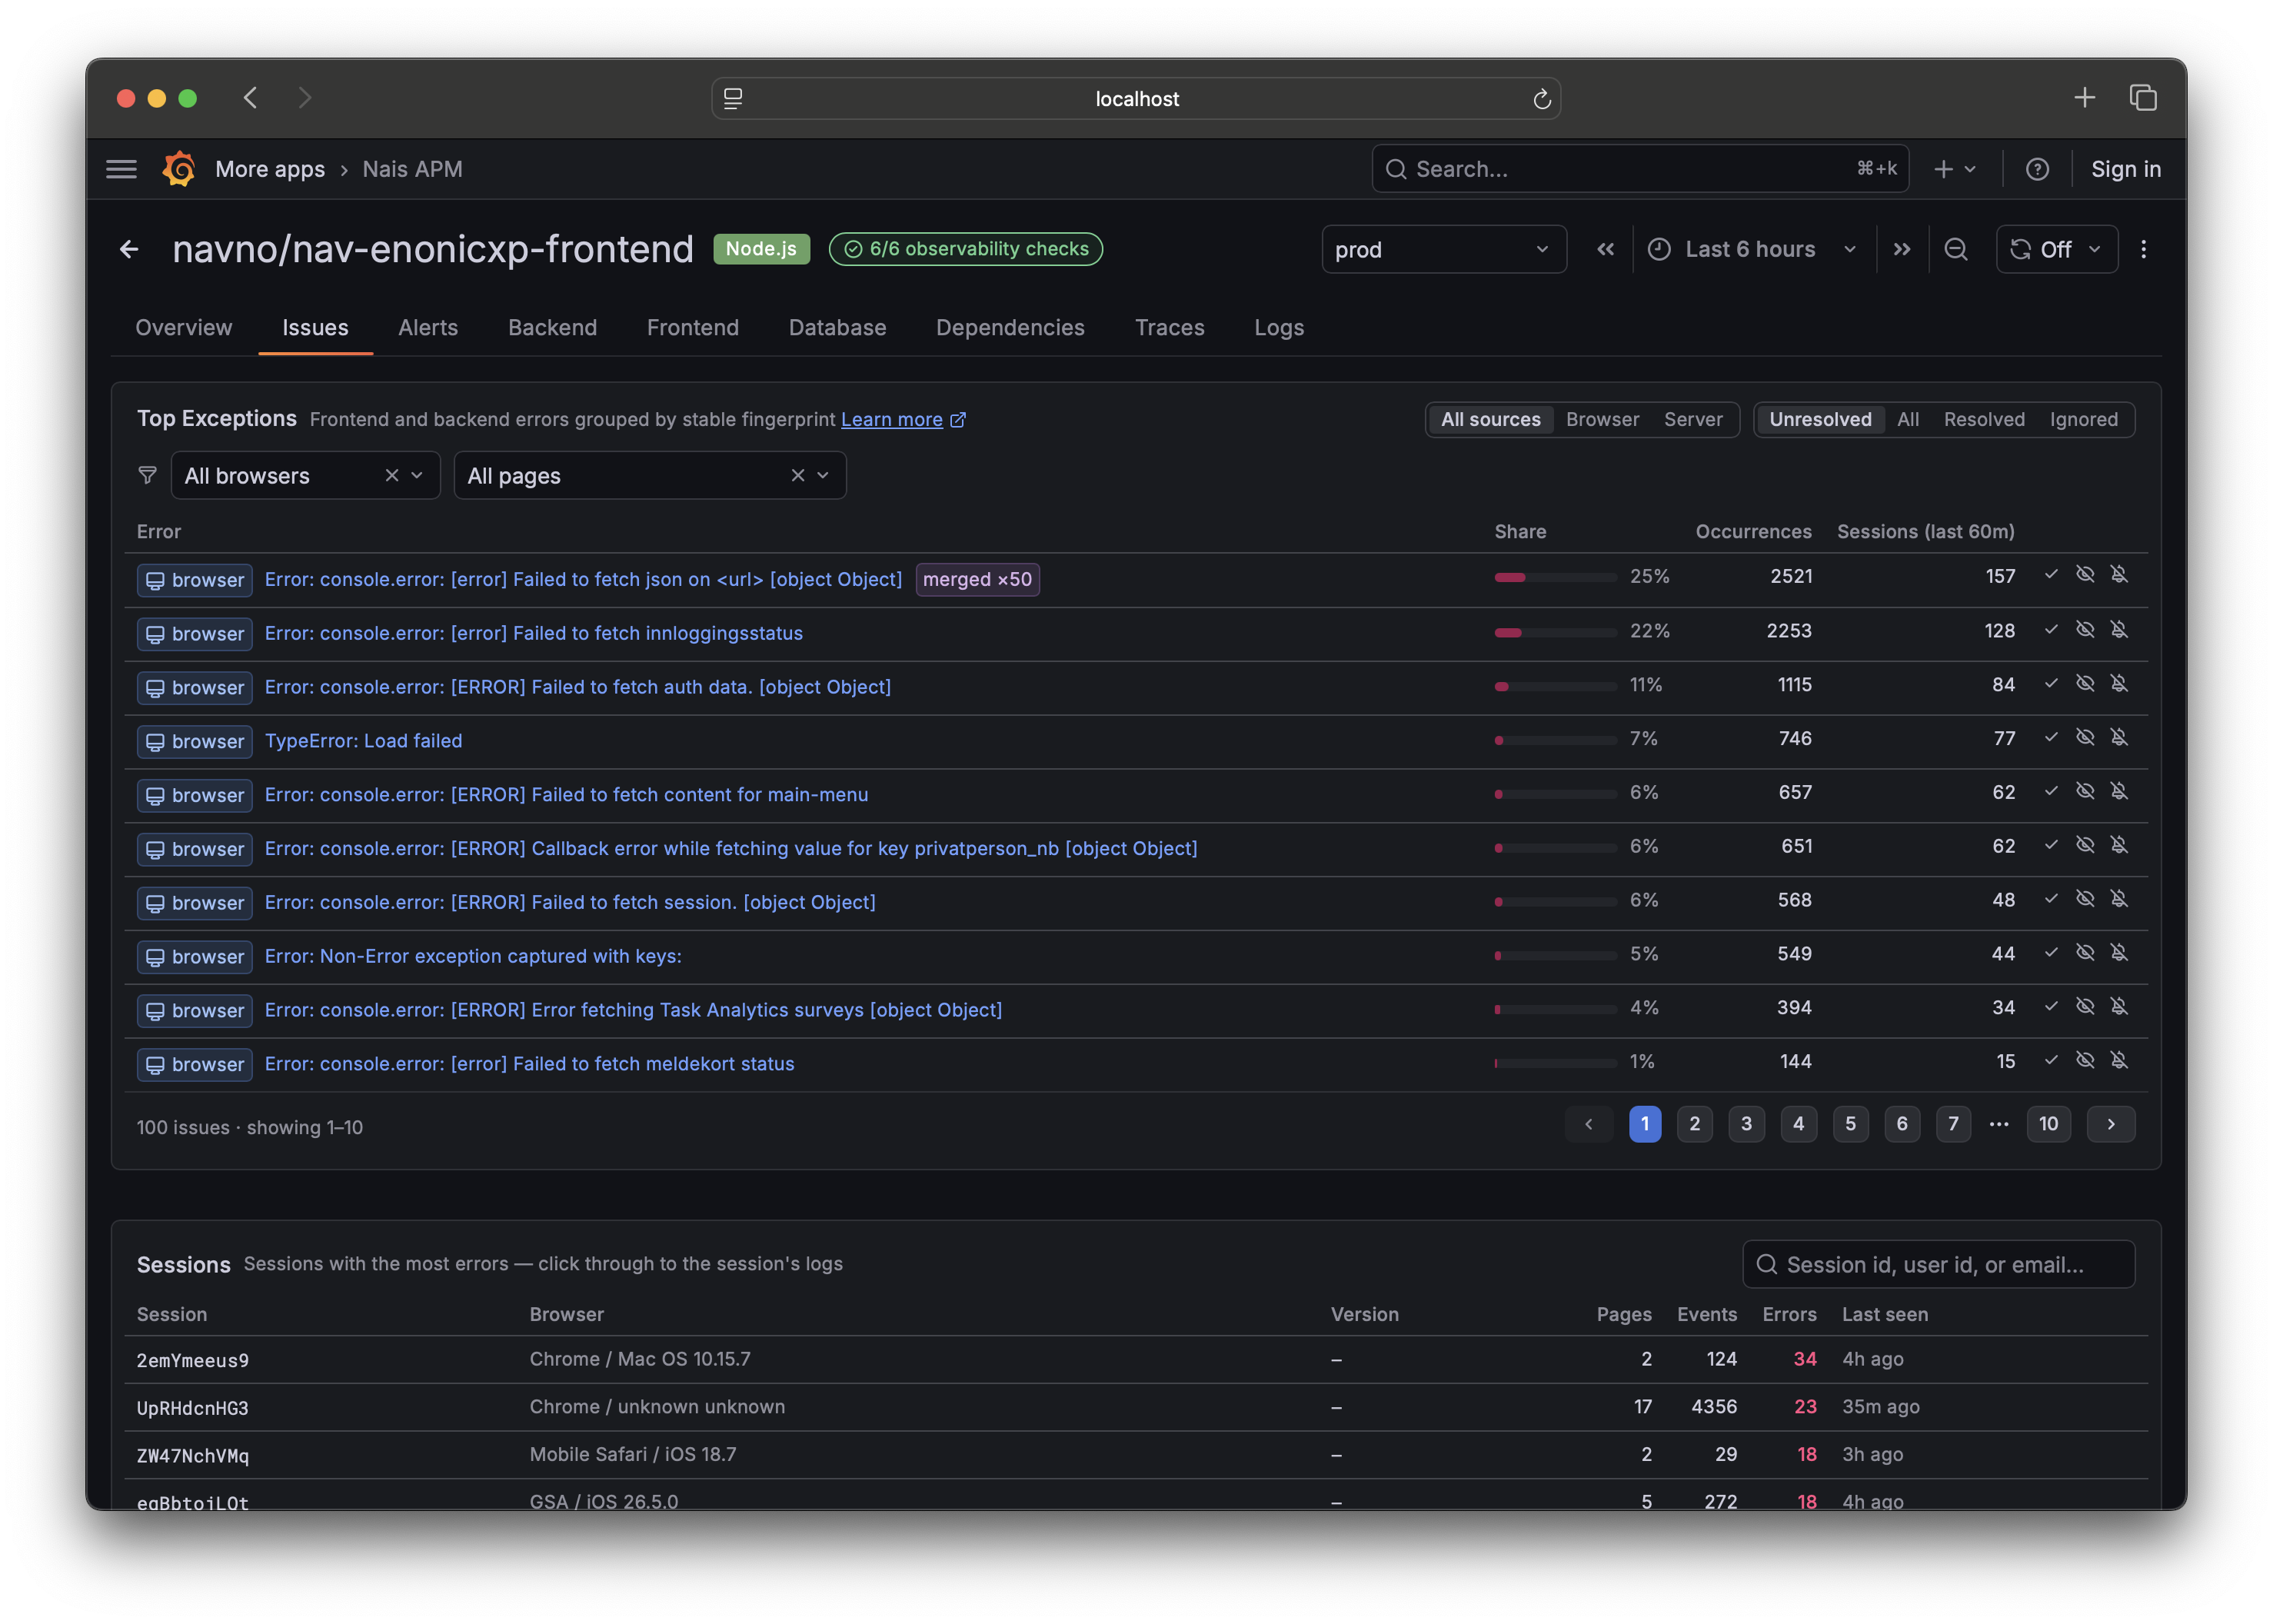Switch to the Alerts tab
2273x1624 pixels.
(427, 328)
